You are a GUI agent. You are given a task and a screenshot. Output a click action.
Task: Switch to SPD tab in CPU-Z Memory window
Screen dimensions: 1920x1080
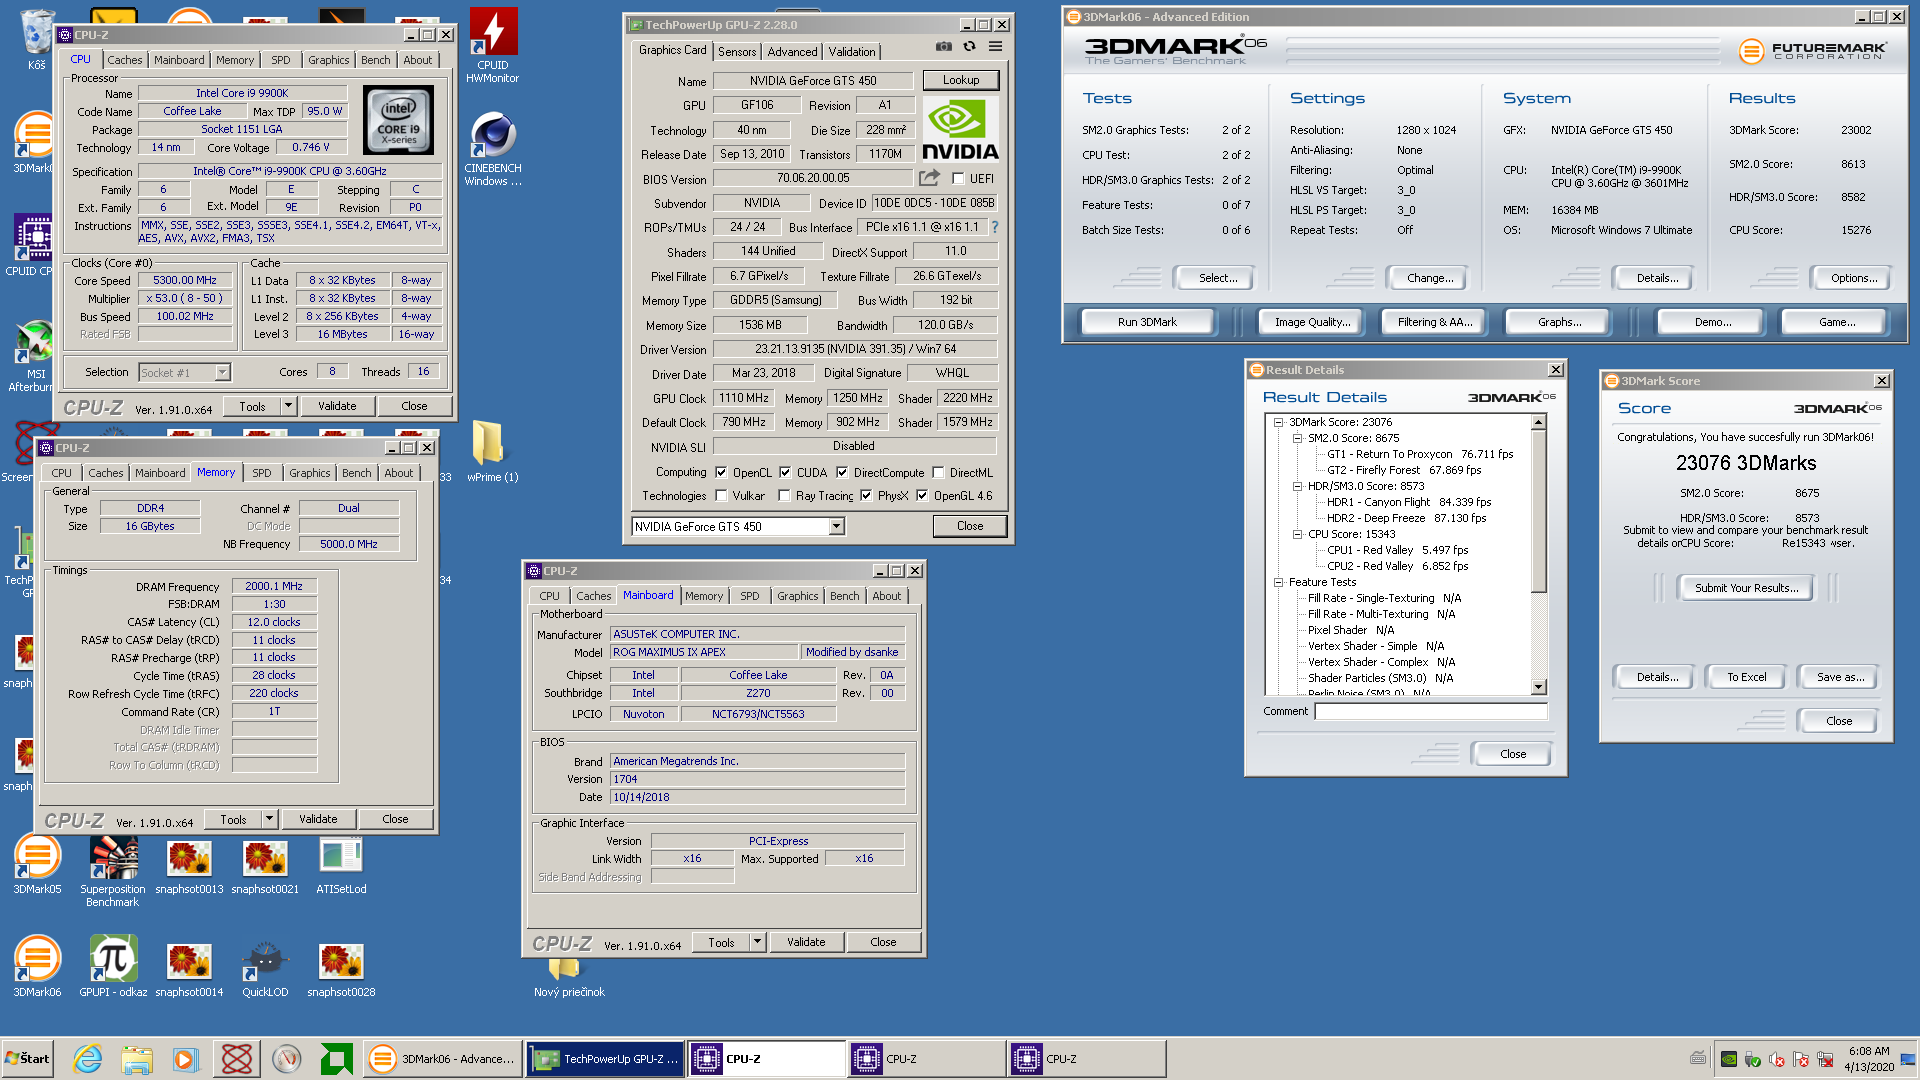[x=262, y=473]
